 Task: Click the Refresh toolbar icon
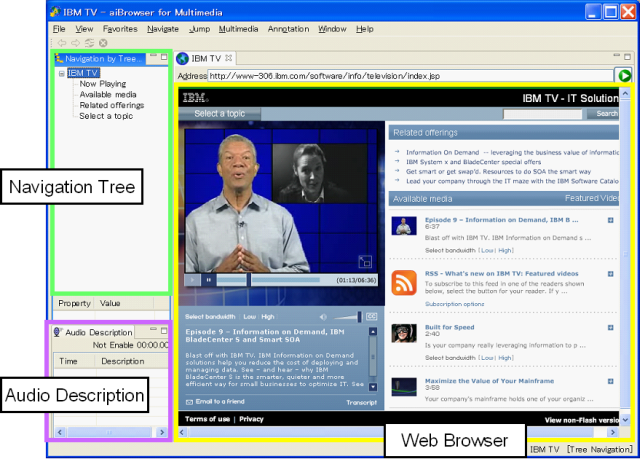coord(89,43)
